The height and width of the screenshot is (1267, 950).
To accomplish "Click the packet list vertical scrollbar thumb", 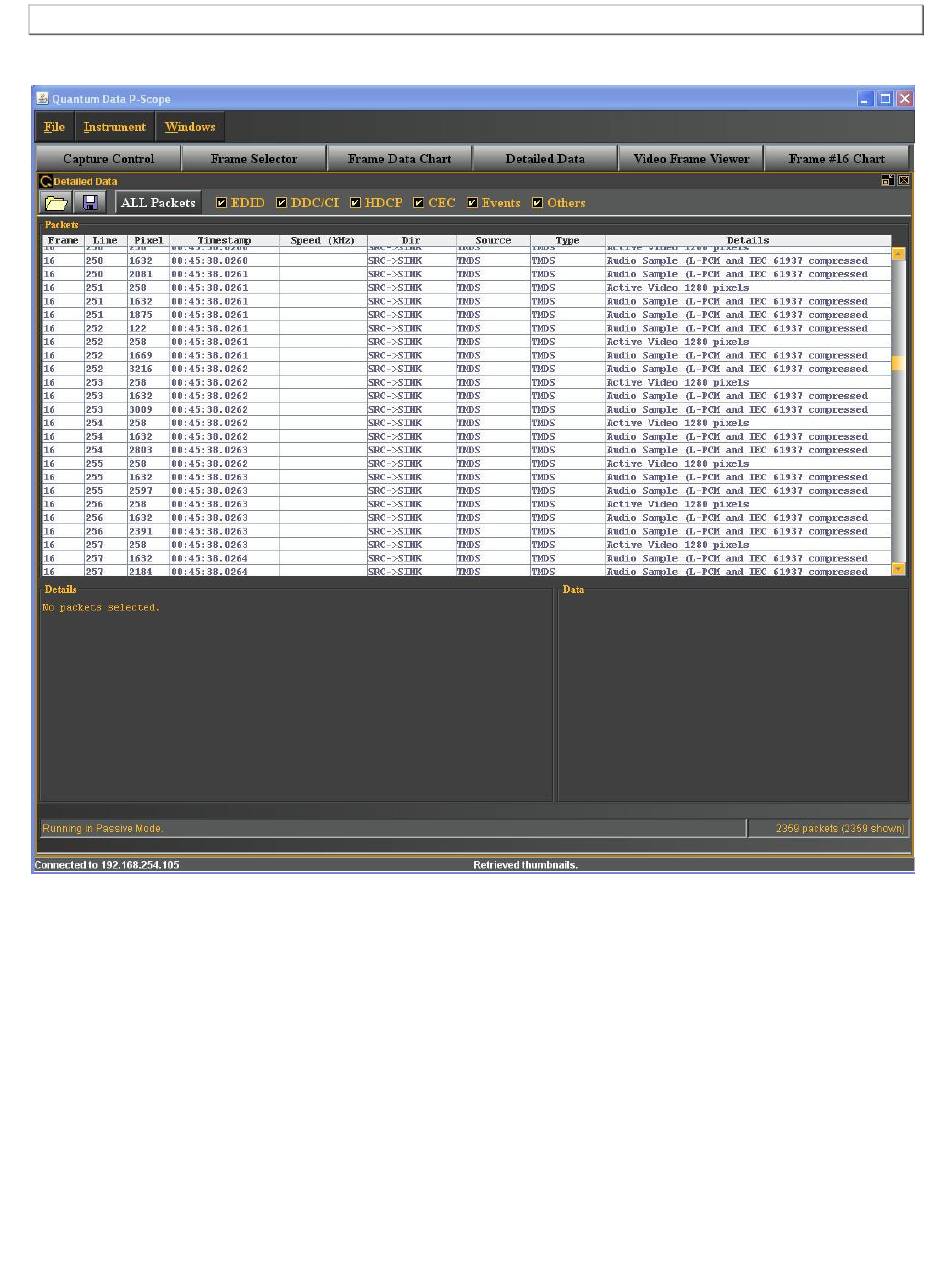I will point(897,364).
